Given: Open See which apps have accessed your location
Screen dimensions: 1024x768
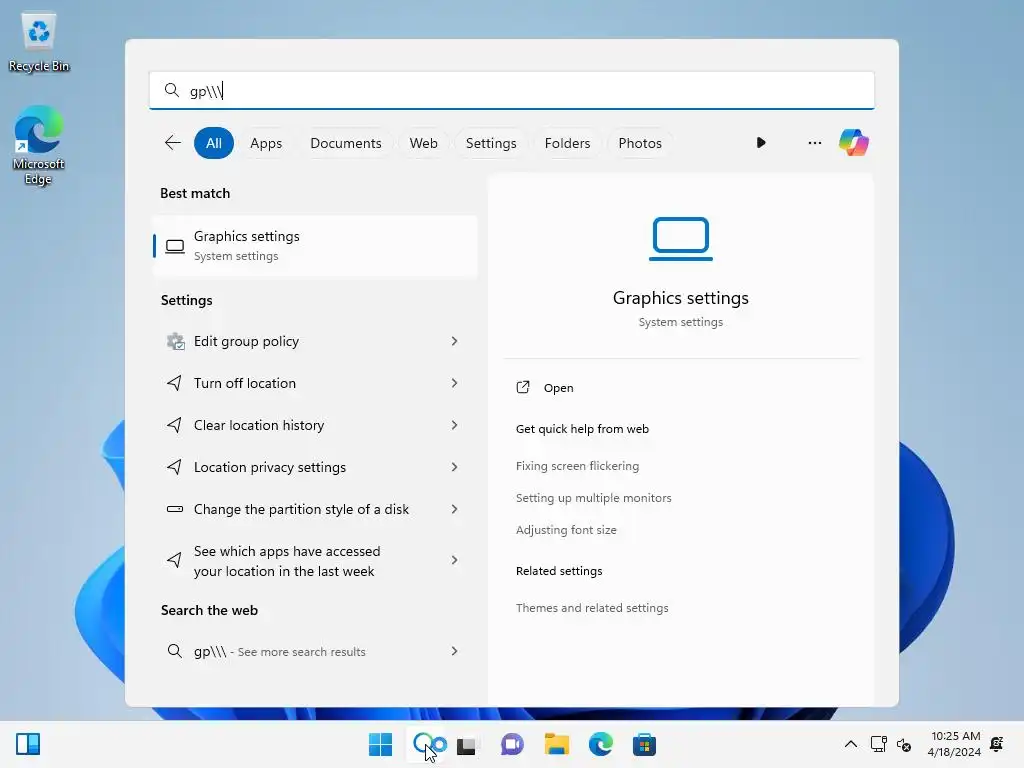Looking at the screenshot, I should [x=315, y=560].
